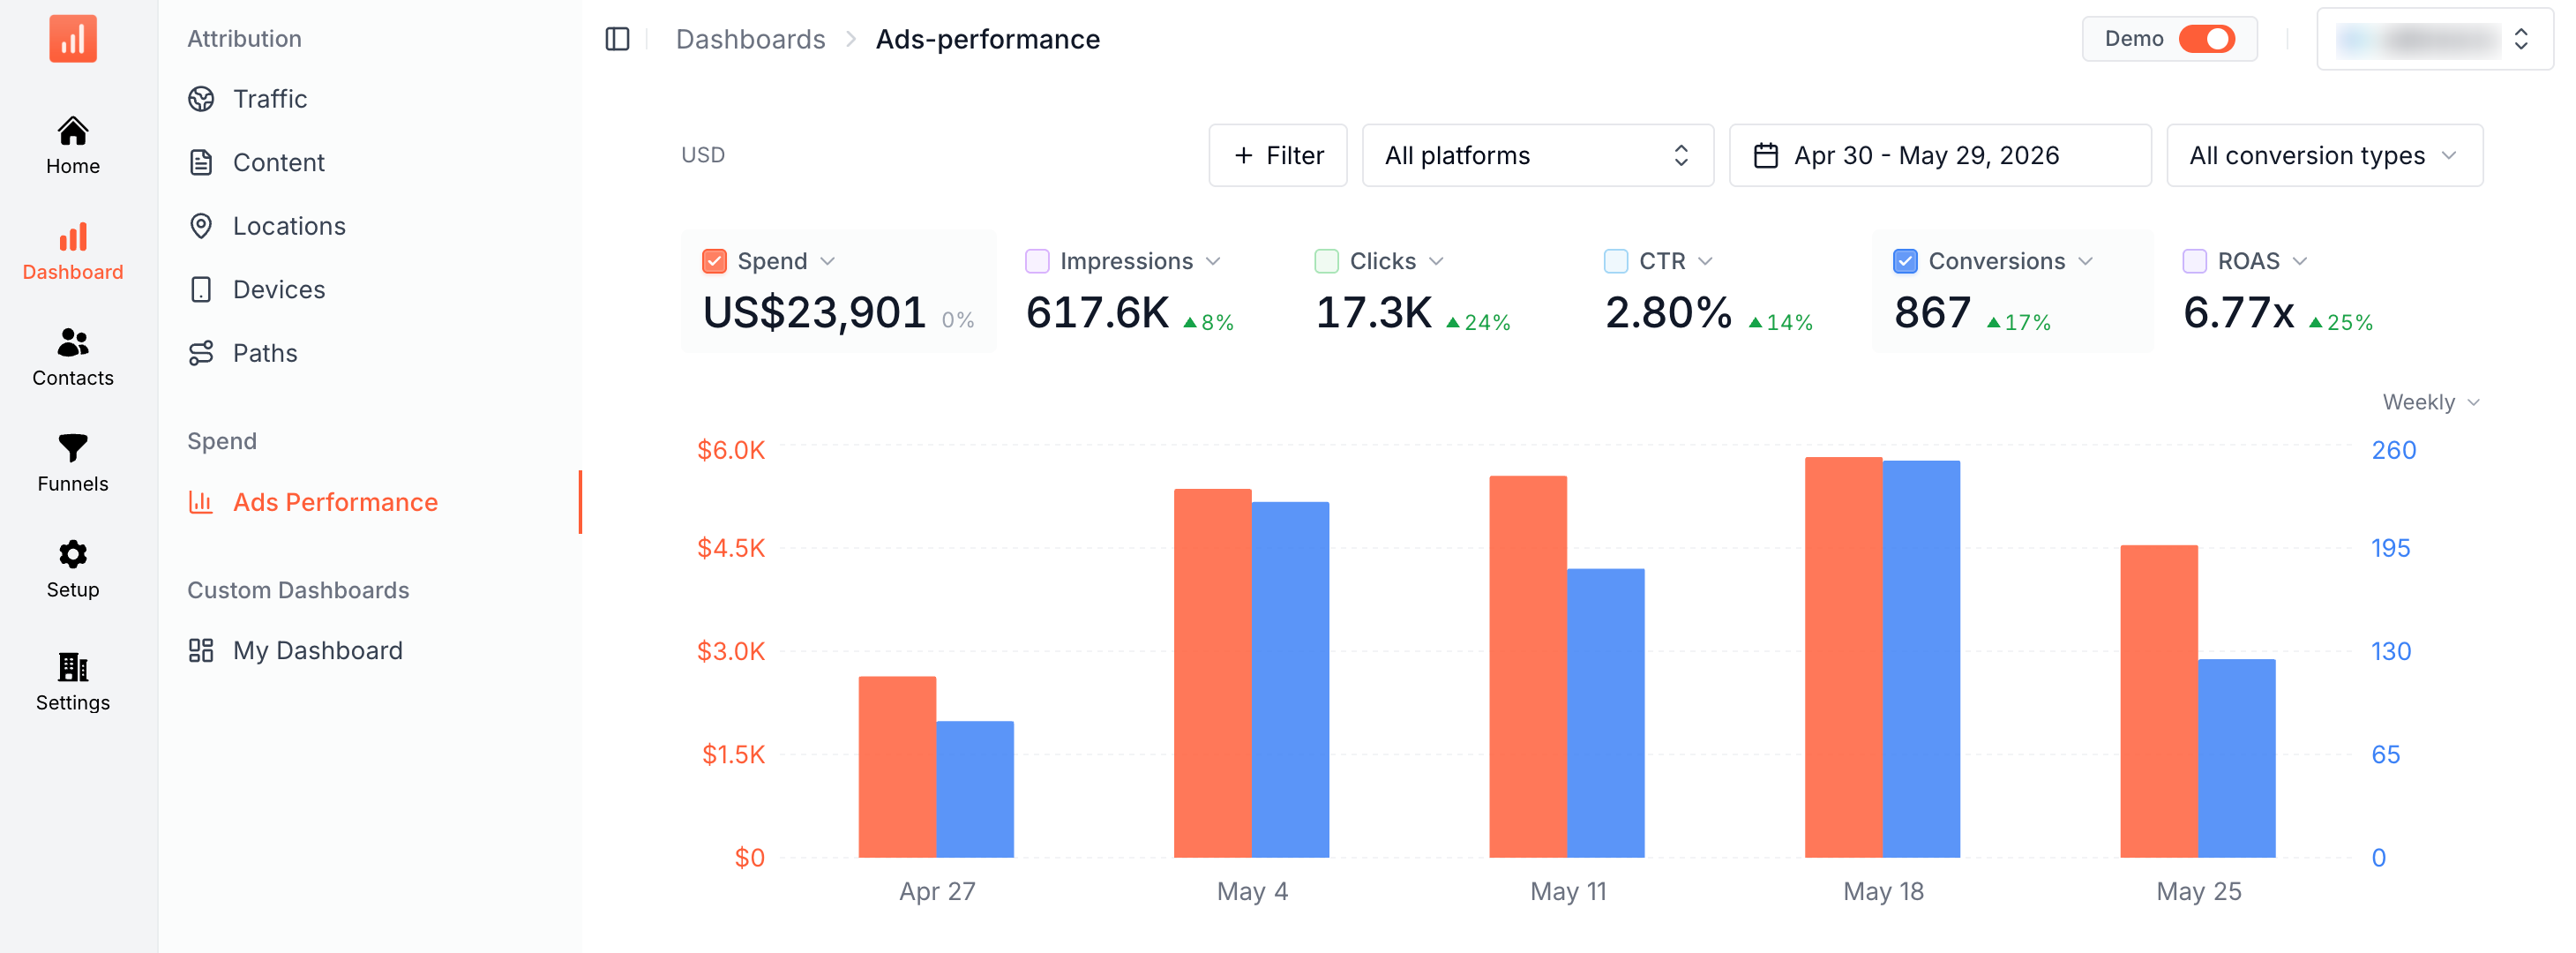Click the Traffic globe icon
2576x953 pixels.
201,99
